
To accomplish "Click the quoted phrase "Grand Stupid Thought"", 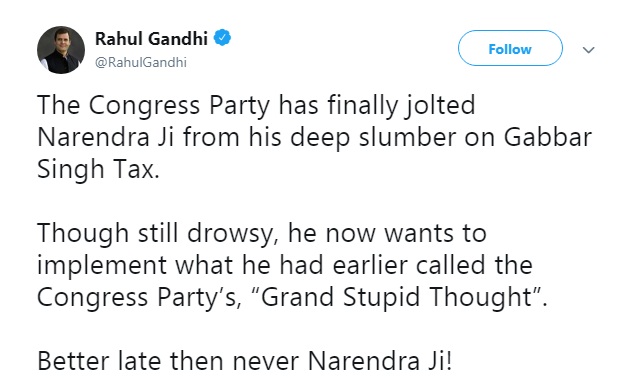I will point(401,297).
